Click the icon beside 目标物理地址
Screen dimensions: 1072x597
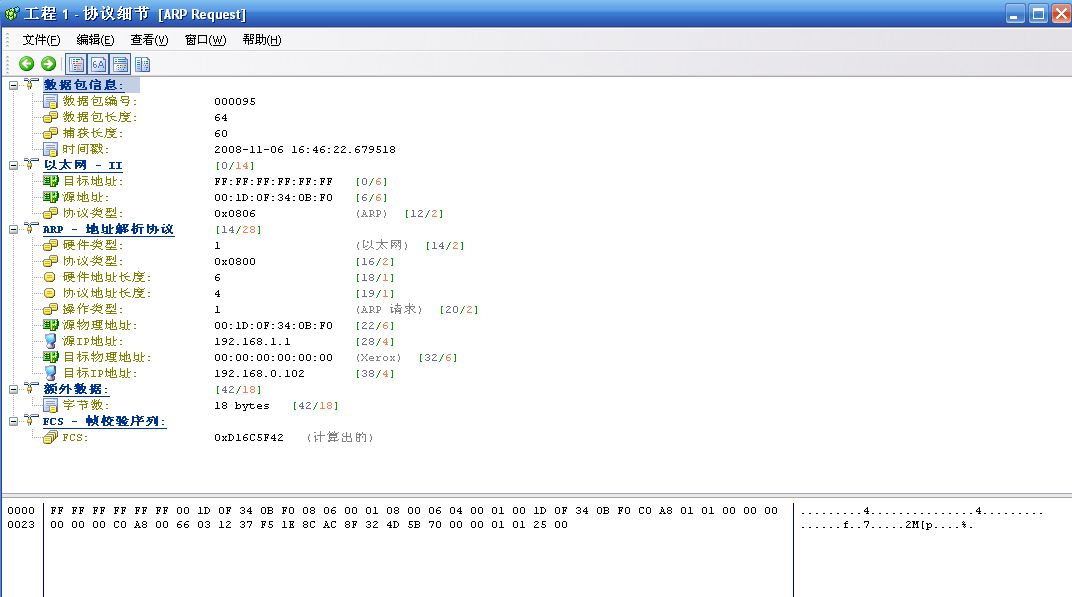pyautogui.click(x=51, y=357)
